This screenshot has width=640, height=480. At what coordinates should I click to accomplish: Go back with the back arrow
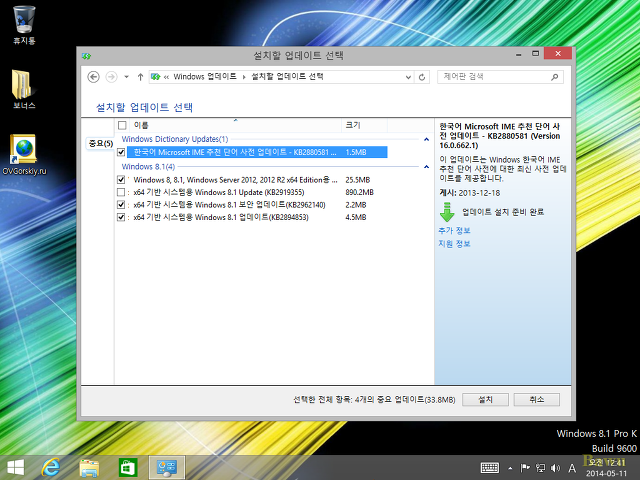coord(93,77)
